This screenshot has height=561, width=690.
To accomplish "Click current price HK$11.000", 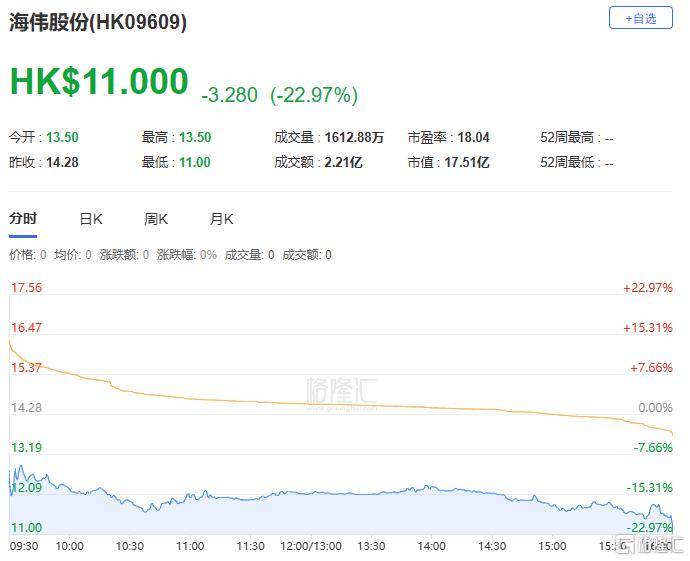I will click(99, 81).
